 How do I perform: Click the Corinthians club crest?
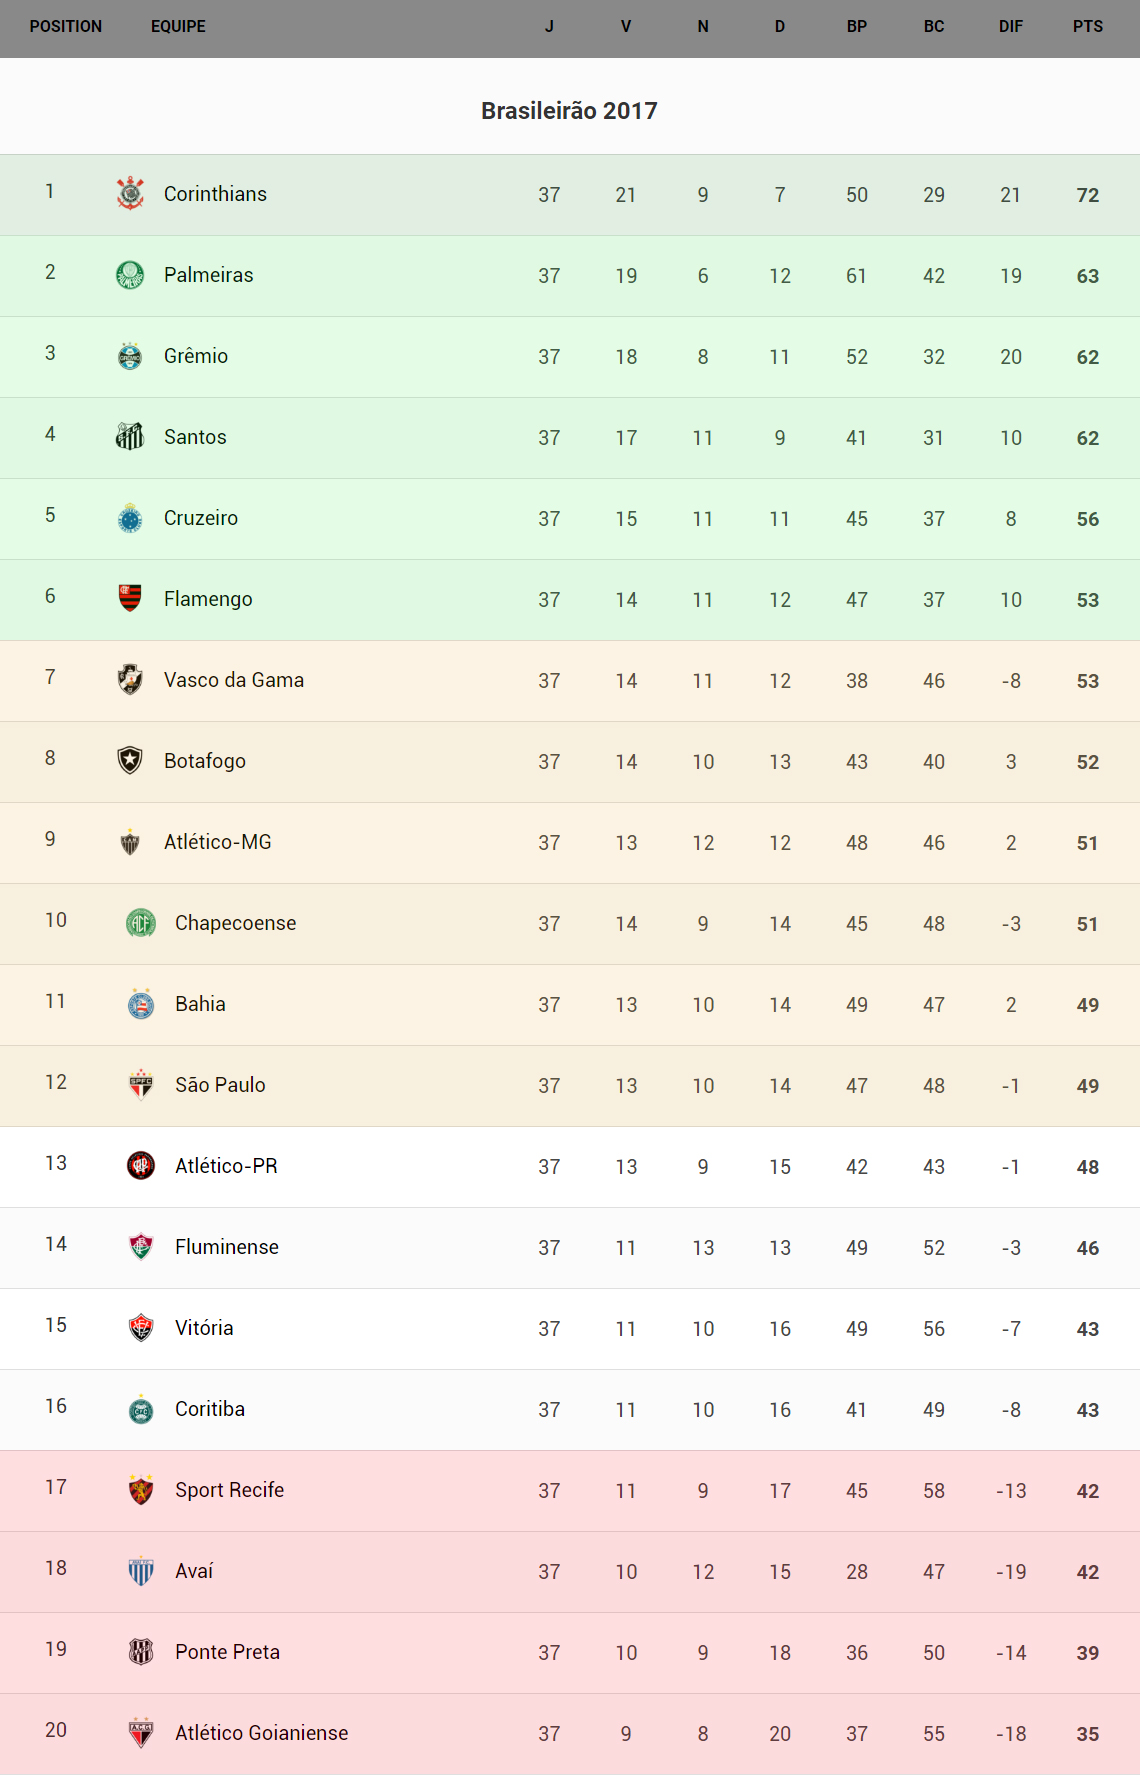[130, 194]
